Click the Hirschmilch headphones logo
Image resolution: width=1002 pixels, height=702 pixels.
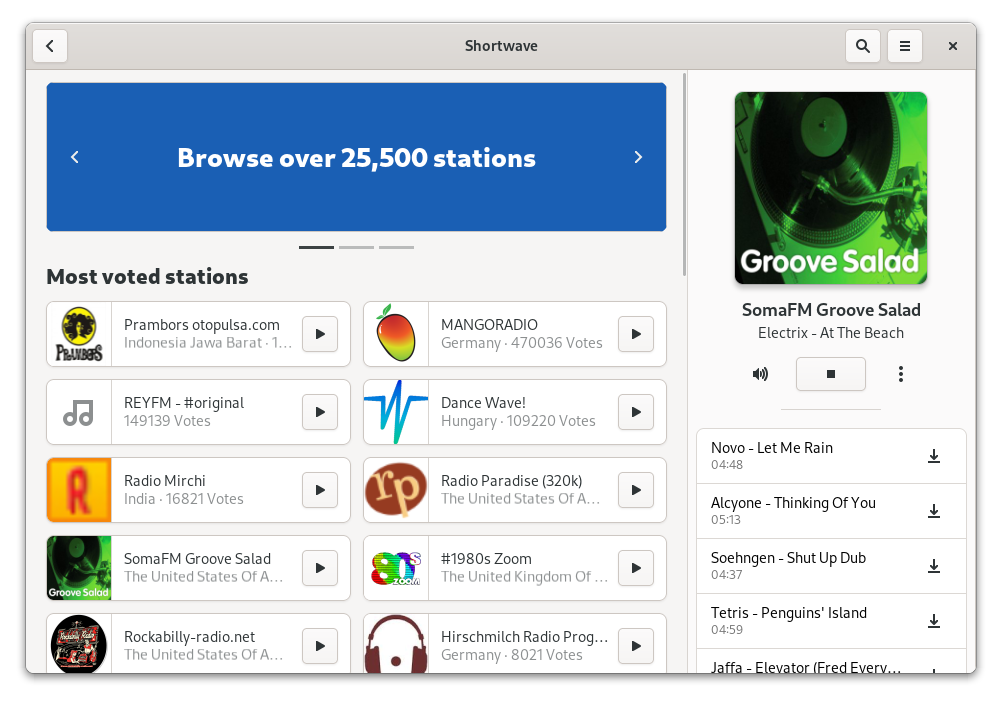pyautogui.click(x=396, y=644)
